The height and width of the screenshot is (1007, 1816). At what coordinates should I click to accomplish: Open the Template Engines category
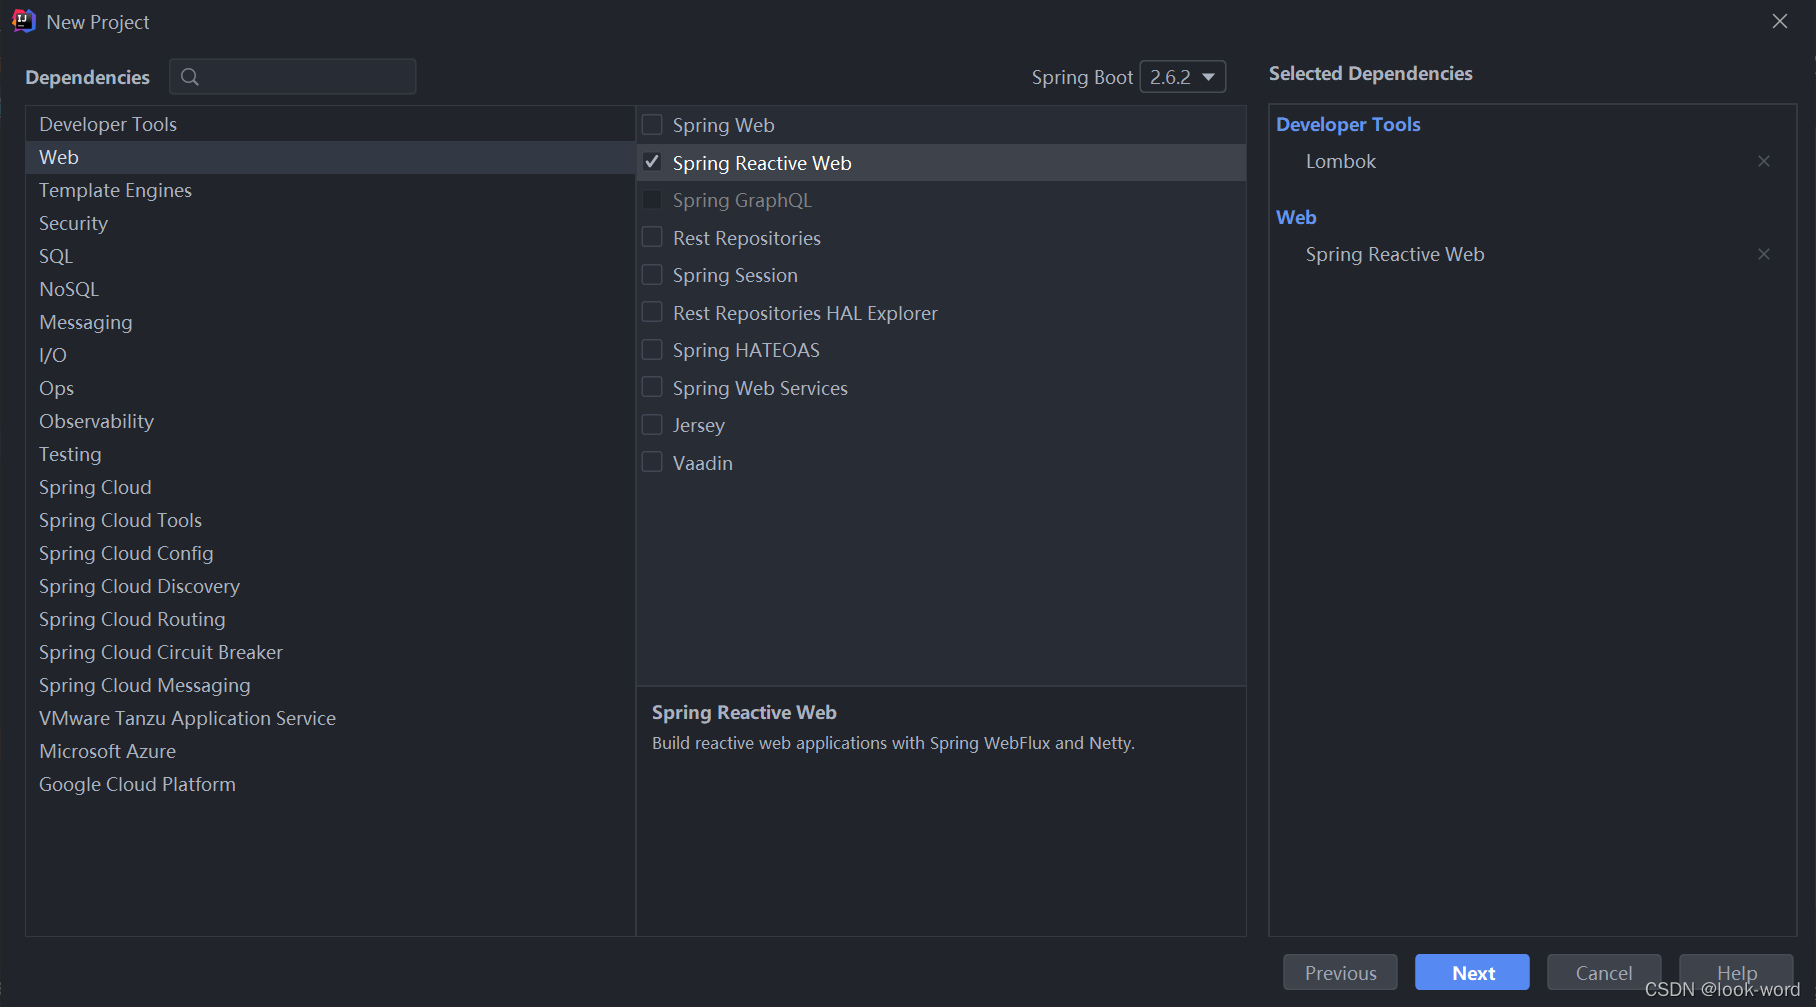330,190
